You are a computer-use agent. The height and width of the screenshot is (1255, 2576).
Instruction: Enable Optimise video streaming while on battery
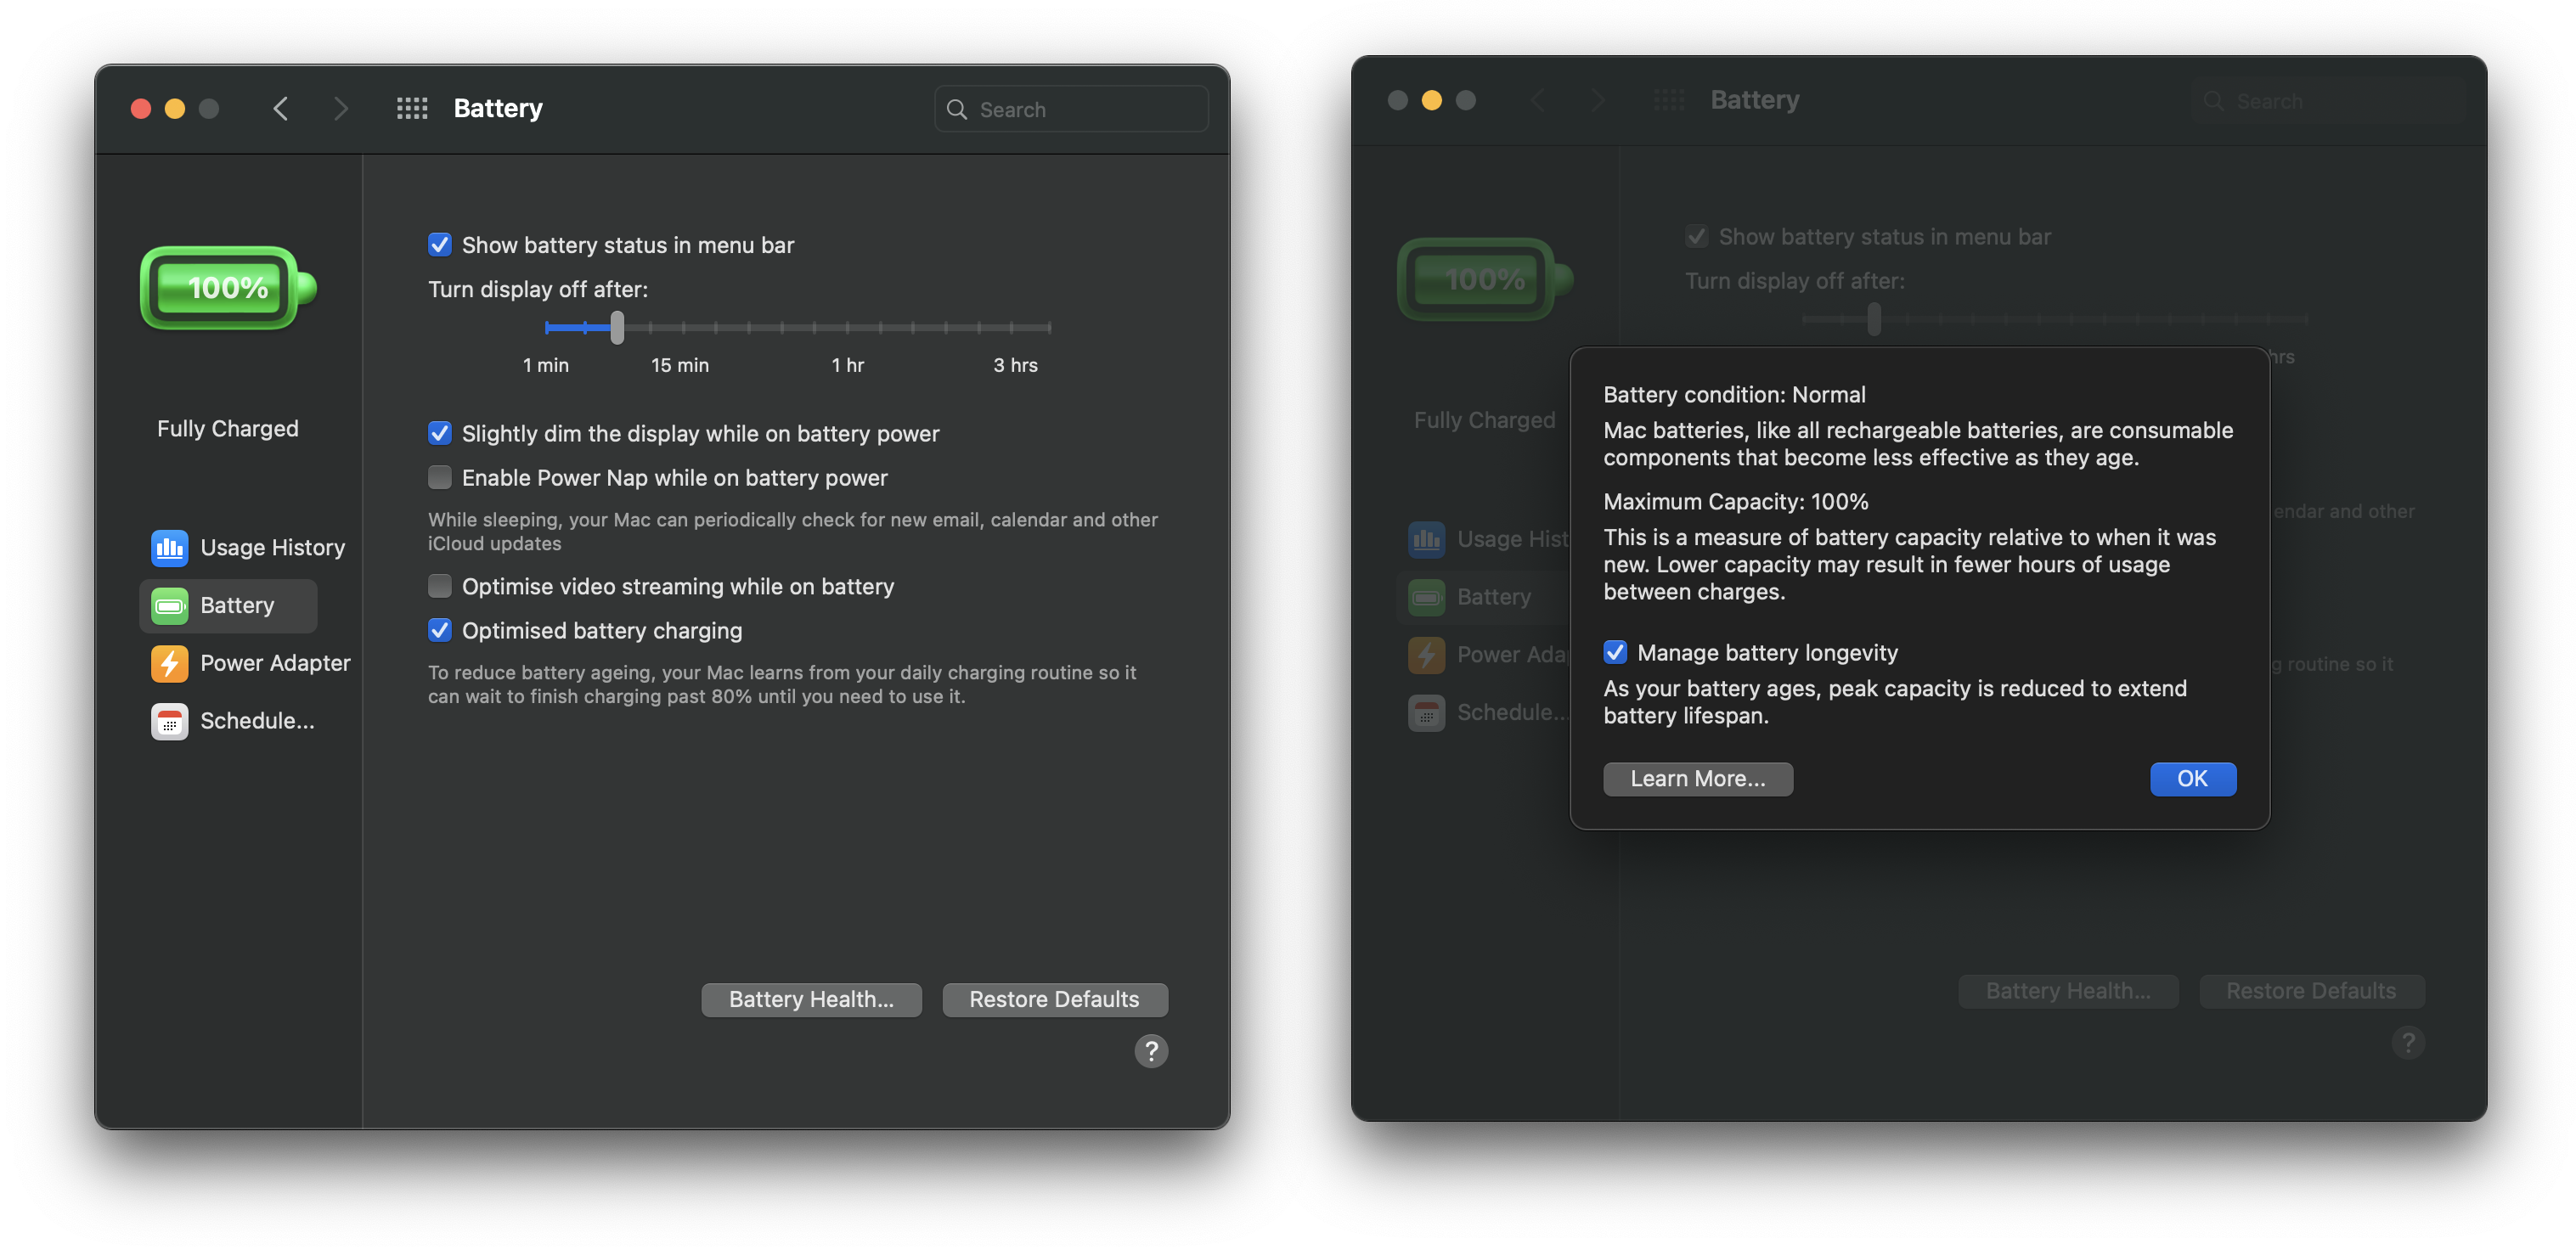(x=439, y=586)
